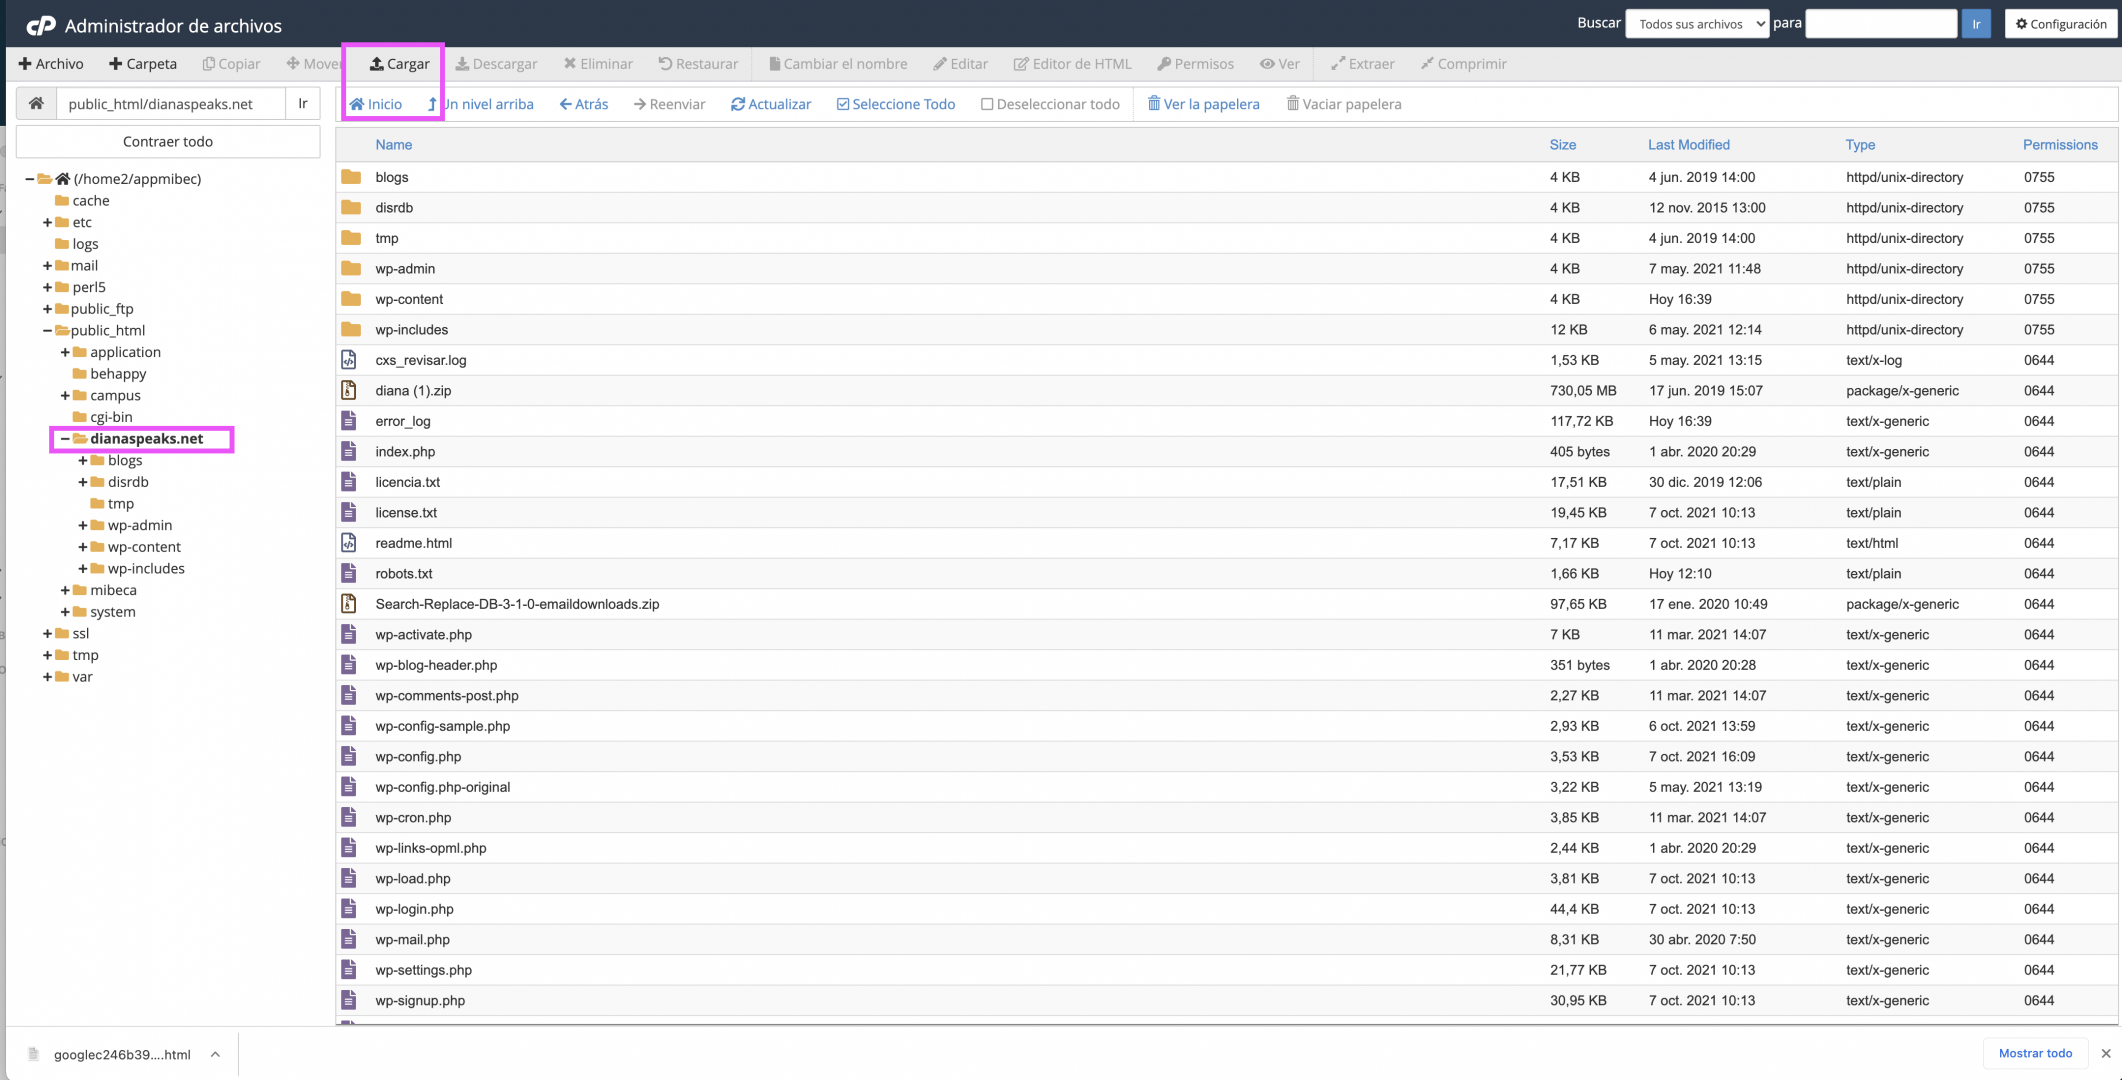Click Extraer in the toolbar

1362,64
